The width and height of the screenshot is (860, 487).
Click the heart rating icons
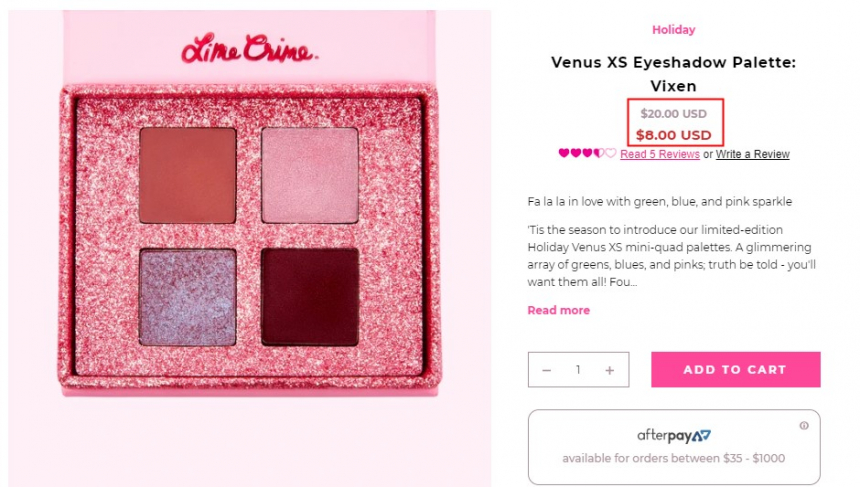587,153
